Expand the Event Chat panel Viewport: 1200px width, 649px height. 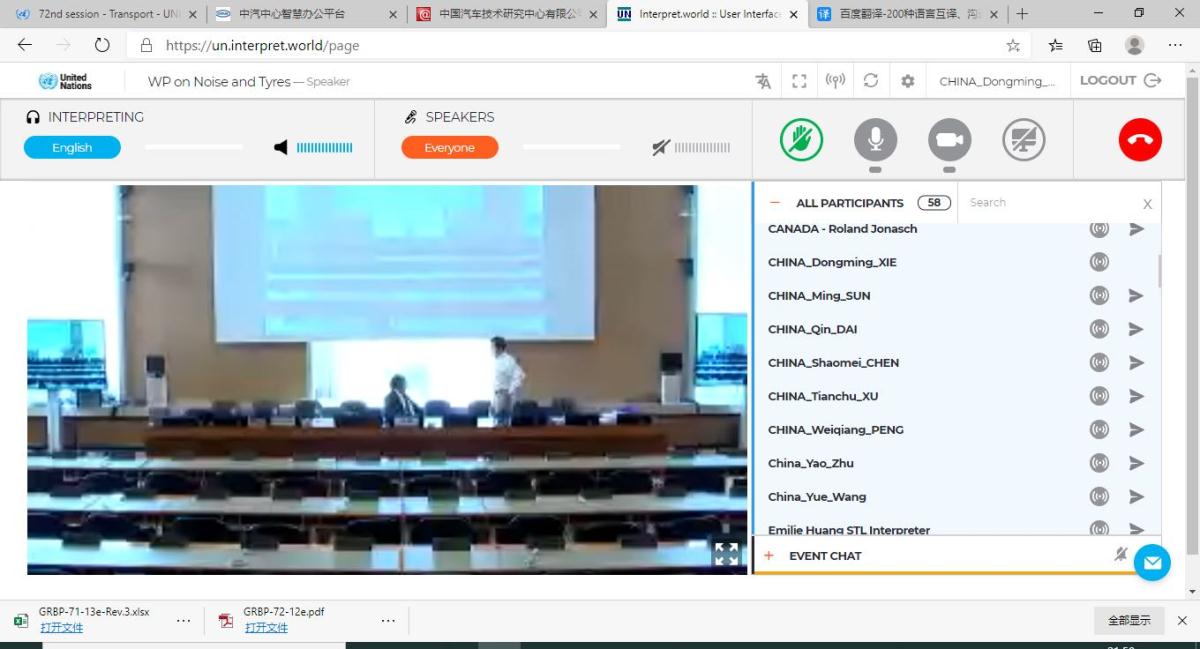pos(769,556)
